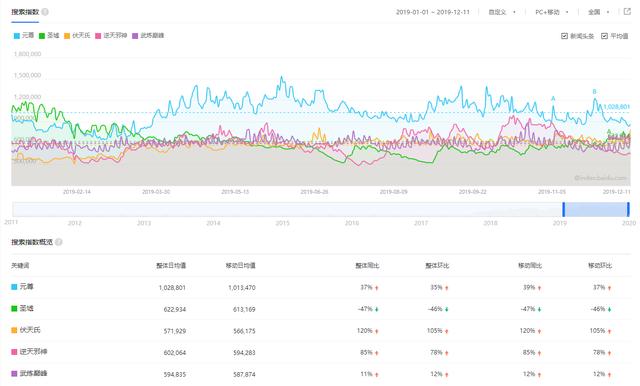This screenshot has width=640, height=386.
Task: Click the 整体日均值 column header
Action: click(171, 266)
